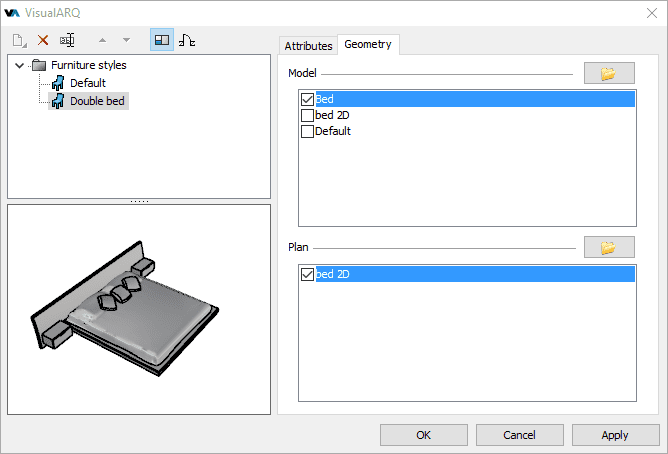Check the bed 2D checkbox under Model
Image resolution: width=668 pixels, height=454 pixels.
tap(307, 116)
